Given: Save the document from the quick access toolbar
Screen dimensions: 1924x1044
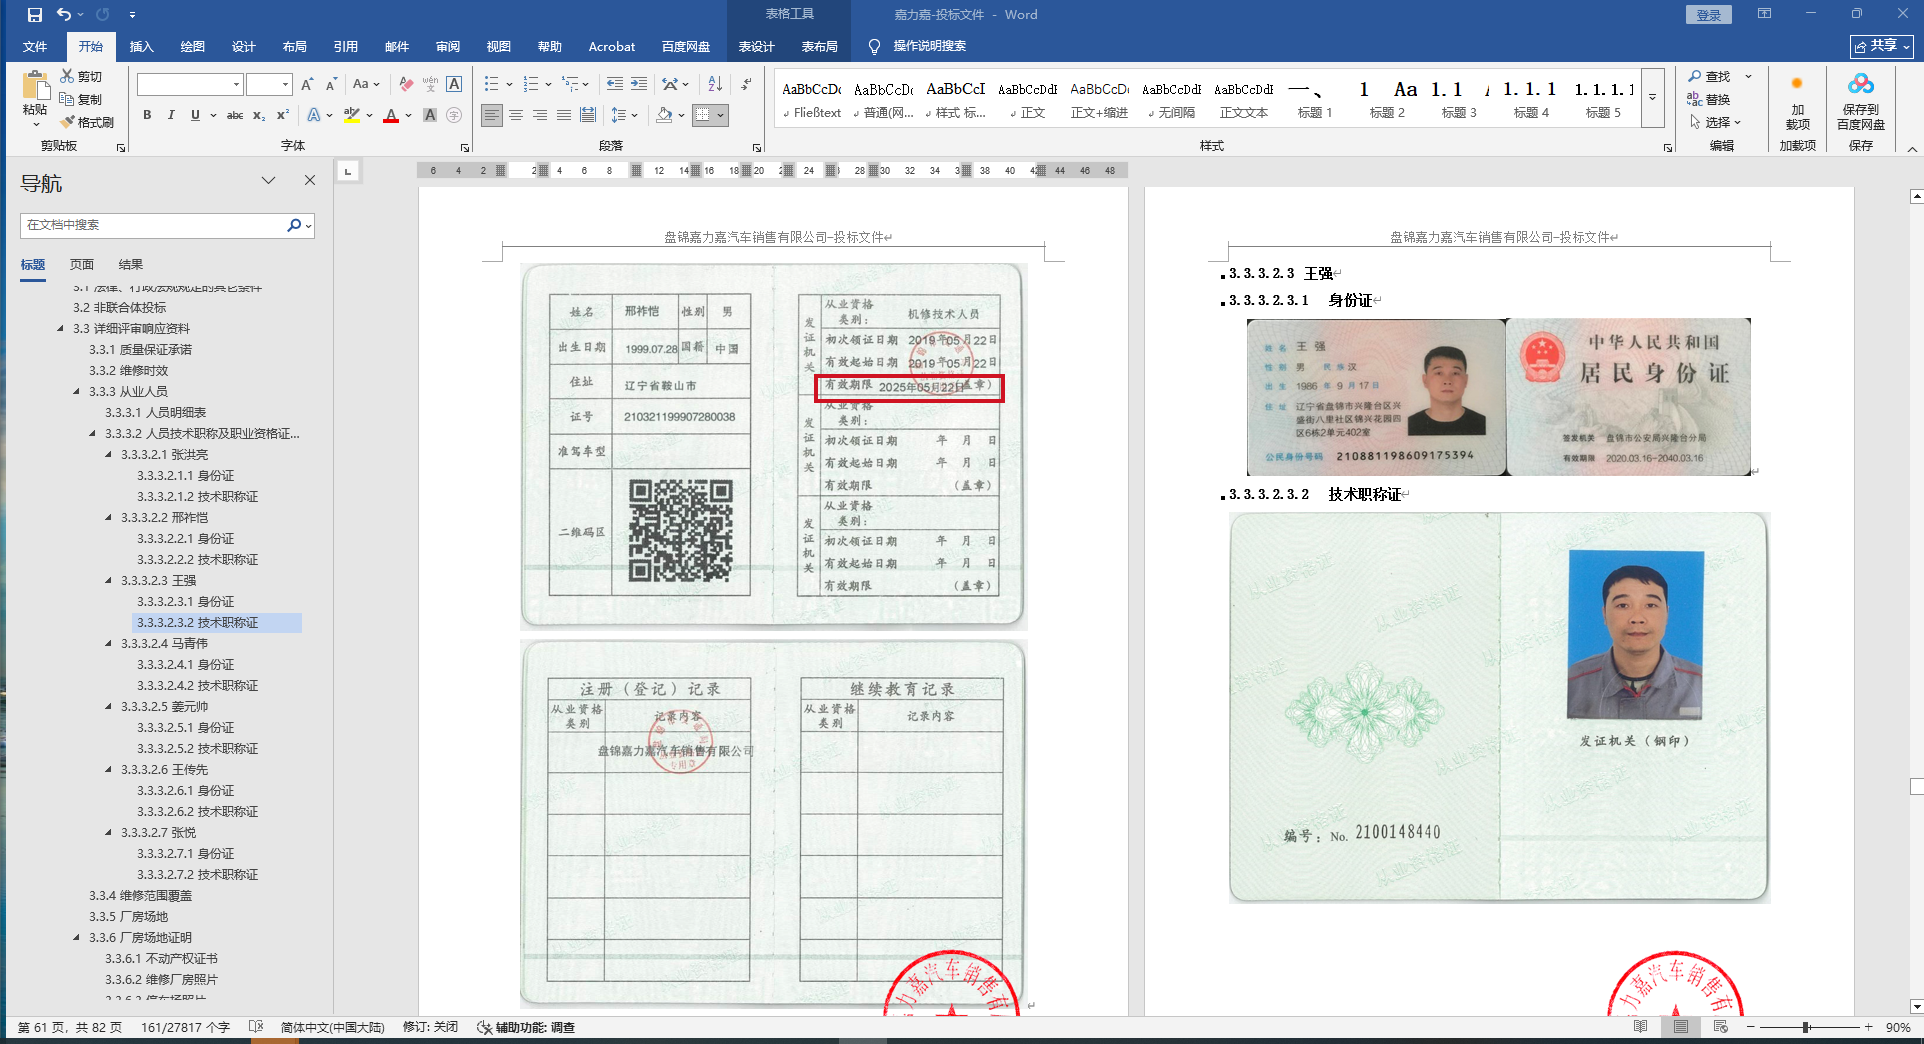Looking at the screenshot, I should [35, 15].
